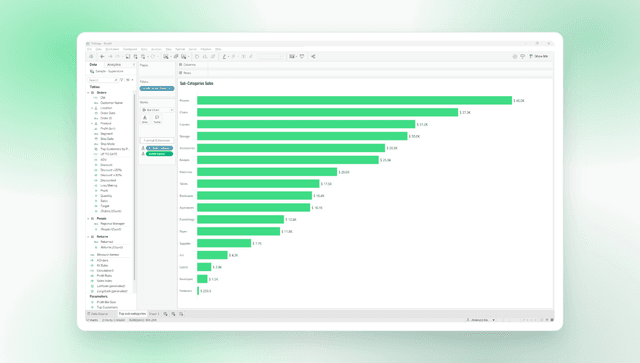The image size is (640, 363).
Task: Open the Show Me panel
Action: click(539, 56)
